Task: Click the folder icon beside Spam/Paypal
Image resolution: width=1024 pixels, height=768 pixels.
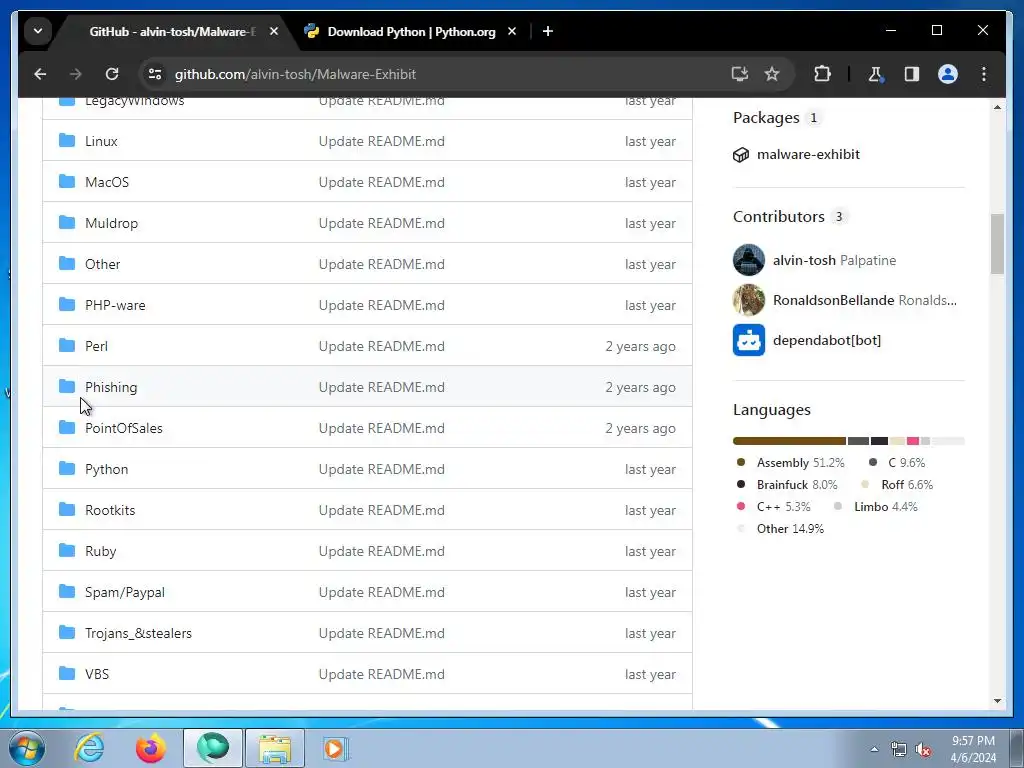Action: (67, 592)
